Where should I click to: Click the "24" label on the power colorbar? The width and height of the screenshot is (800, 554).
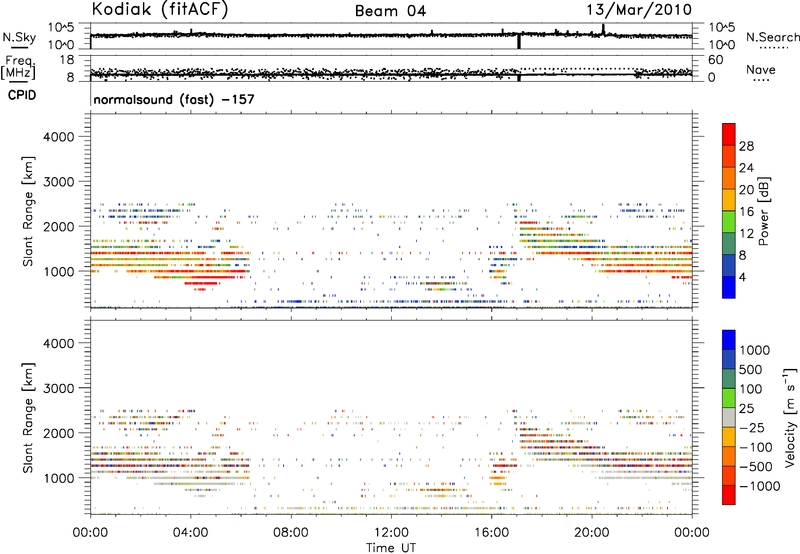(x=746, y=168)
